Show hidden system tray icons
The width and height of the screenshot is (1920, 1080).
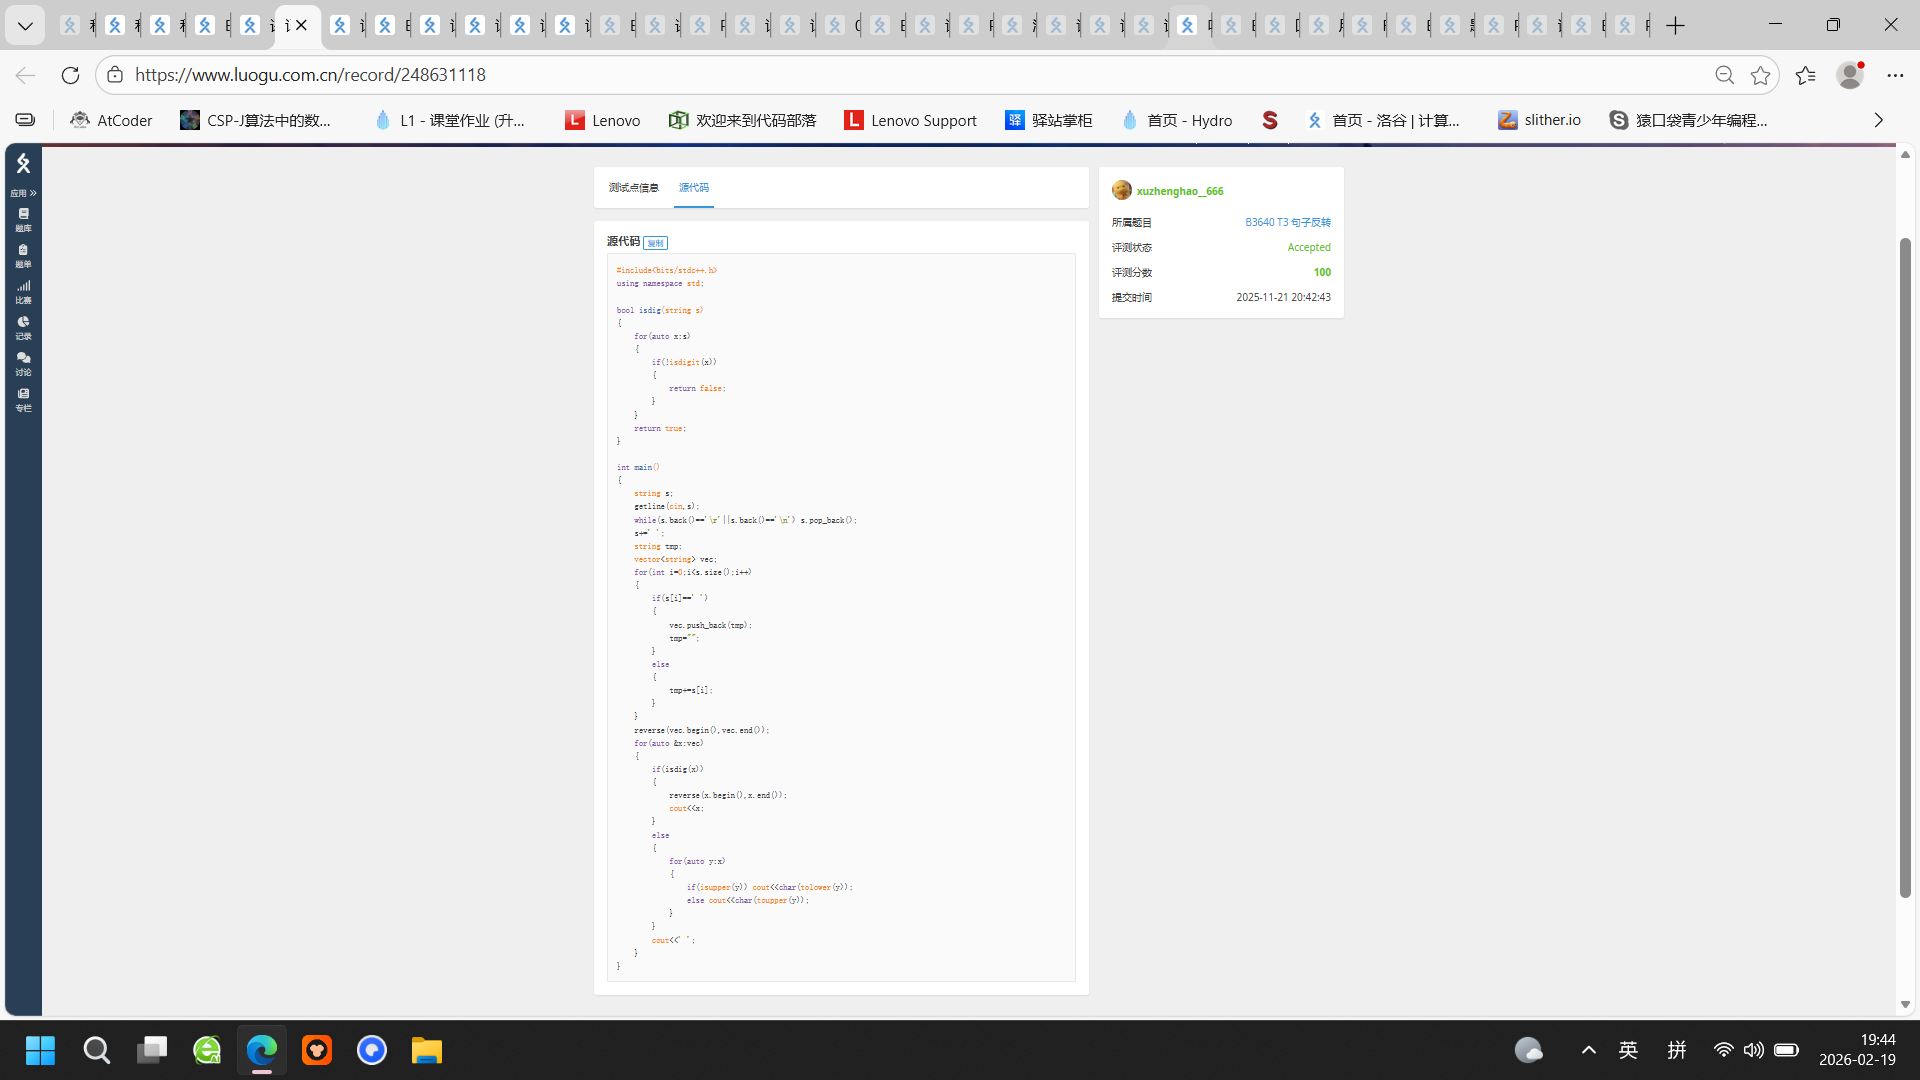[1588, 1050]
